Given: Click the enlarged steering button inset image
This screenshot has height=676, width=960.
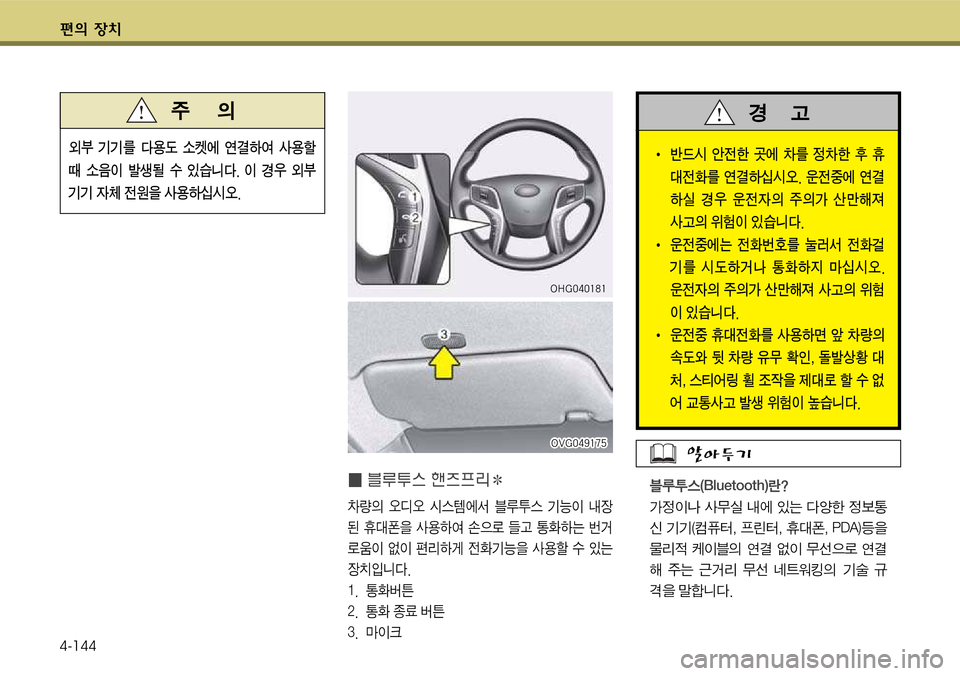Looking at the screenshot, I should click(403, 219).
